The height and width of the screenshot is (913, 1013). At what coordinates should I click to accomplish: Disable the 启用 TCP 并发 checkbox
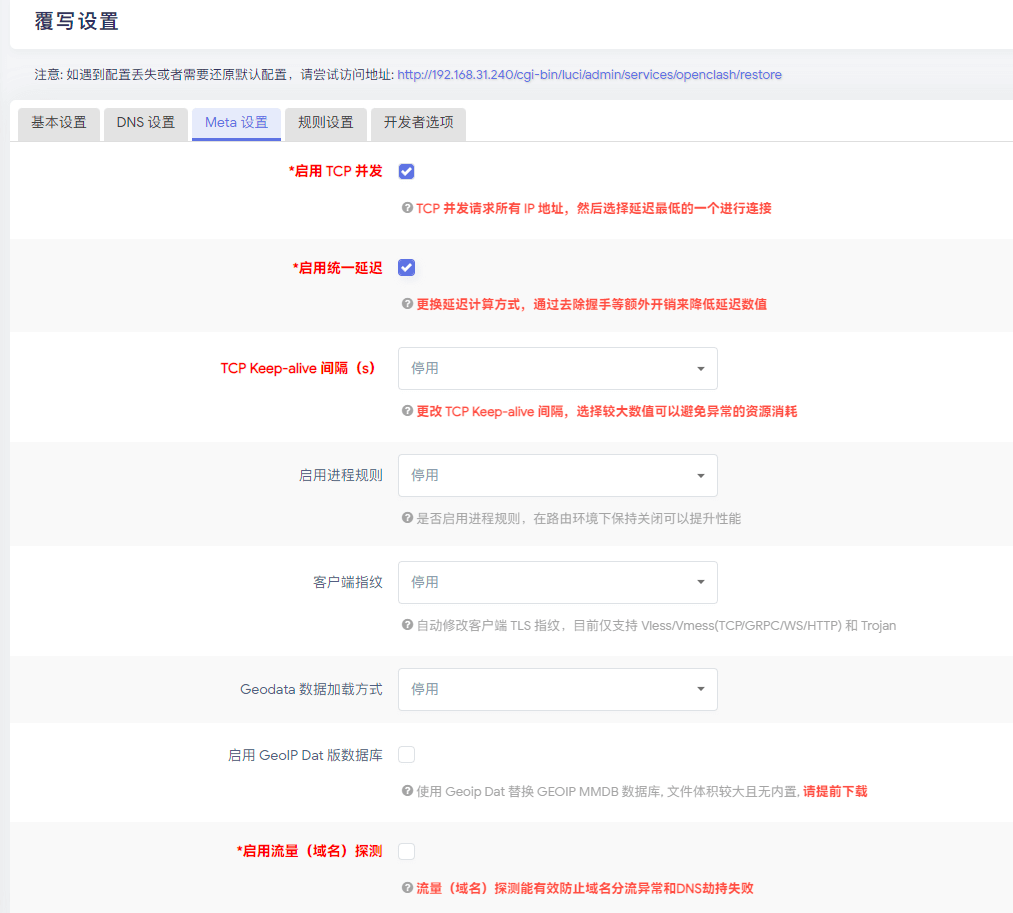pyautogui.click(x=406, y=171)
